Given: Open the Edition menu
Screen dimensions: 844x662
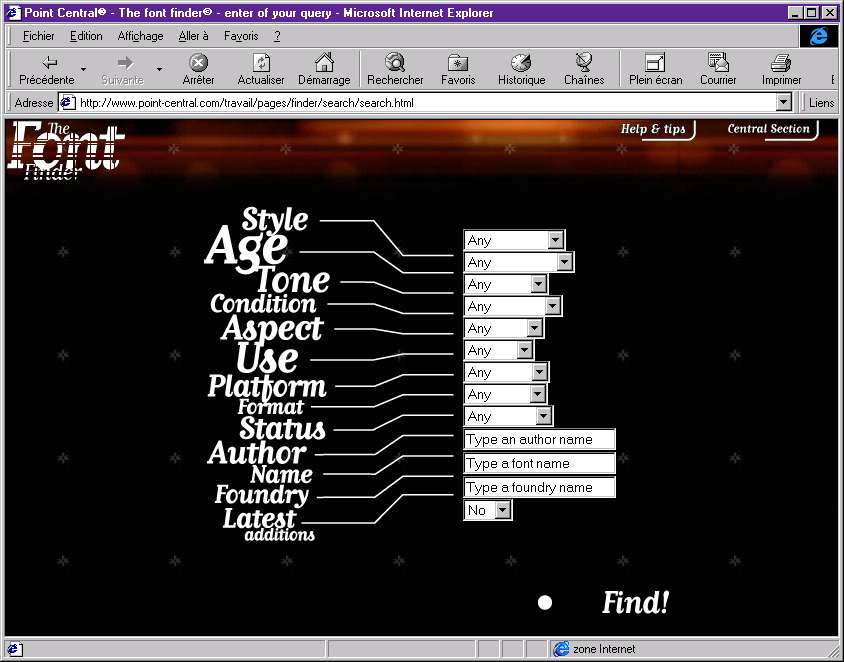Looking at the screenshot, I should tap(86, 36).
